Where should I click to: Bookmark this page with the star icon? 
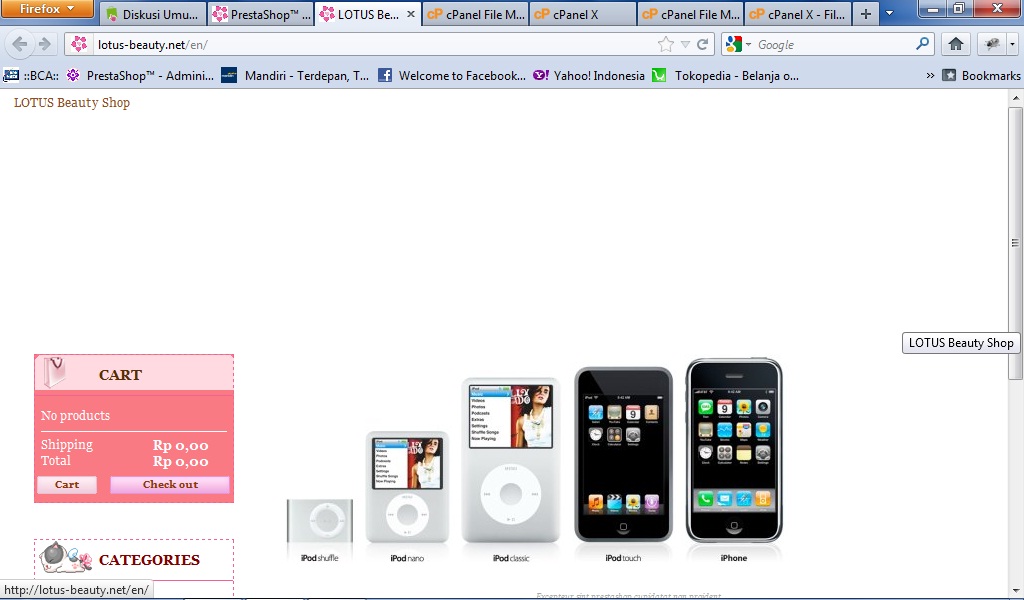(665, 44)
